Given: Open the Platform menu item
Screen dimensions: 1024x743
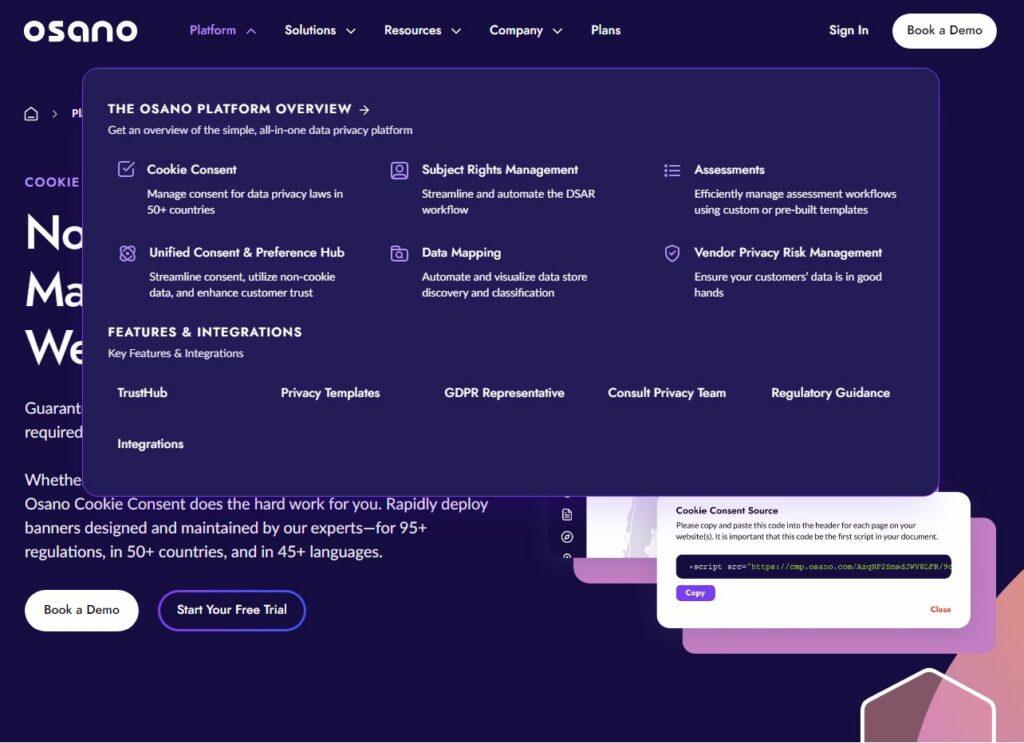Looking at the screenshot, I should (x=213, y=30).
